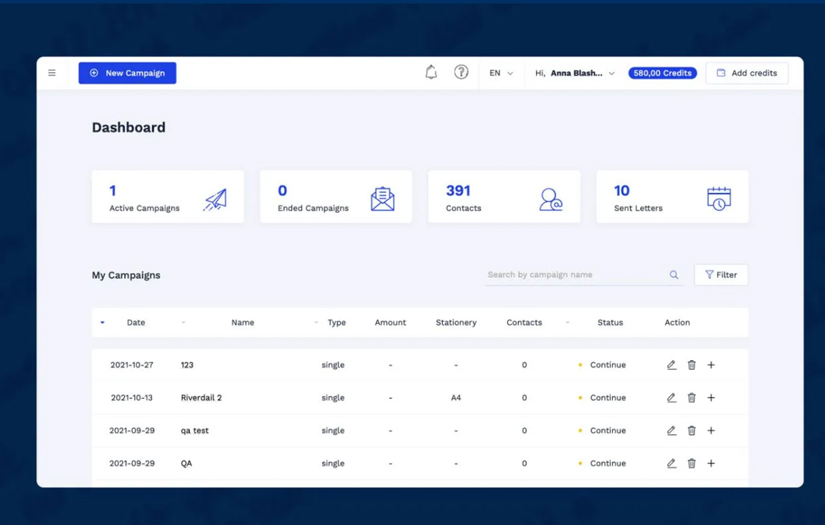Click the plus icon for Riverdail 2
Viewport: 825px width, 525px height.
tap(711, 398)
